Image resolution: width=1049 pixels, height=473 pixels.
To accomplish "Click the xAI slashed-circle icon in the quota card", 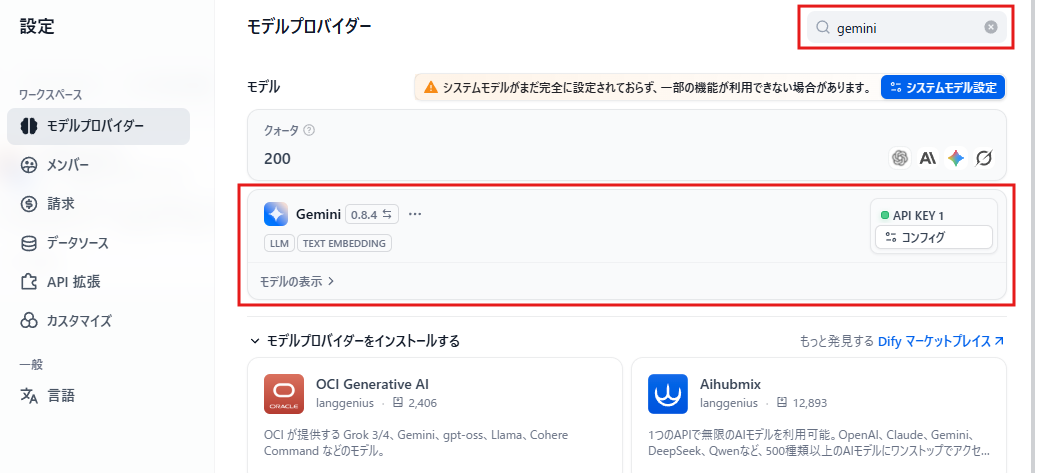I will coord(983,158).
